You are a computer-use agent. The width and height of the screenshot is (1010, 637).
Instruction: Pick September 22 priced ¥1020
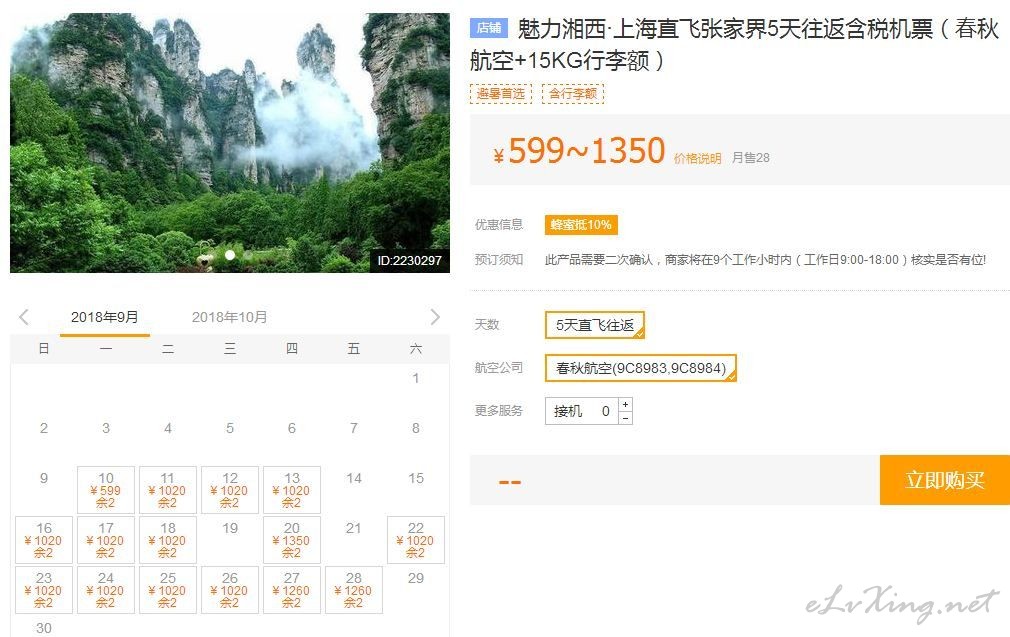416,540
